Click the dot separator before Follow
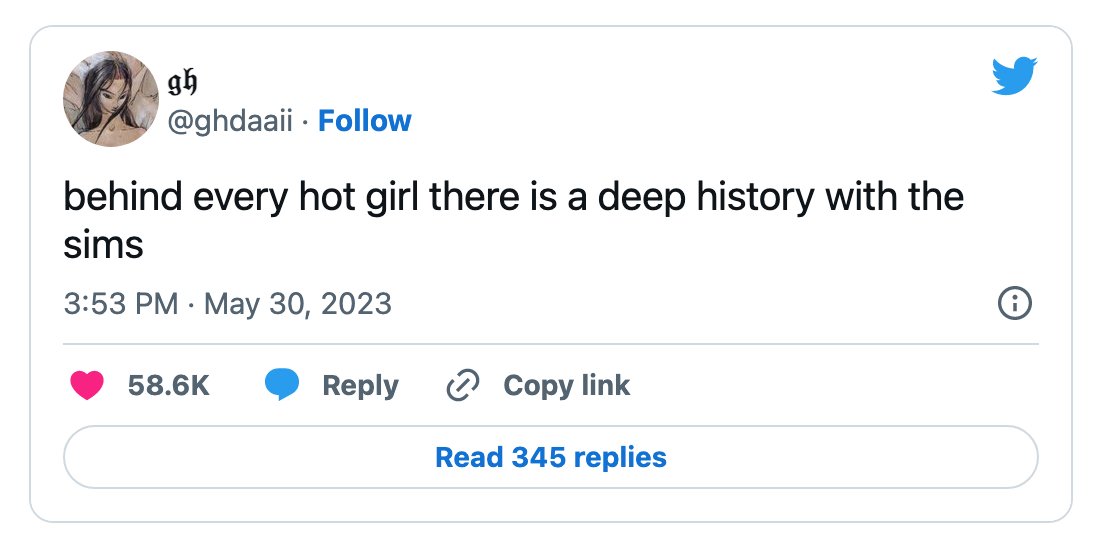Screen dimensions: 1099x551 [x=306, y=122]
